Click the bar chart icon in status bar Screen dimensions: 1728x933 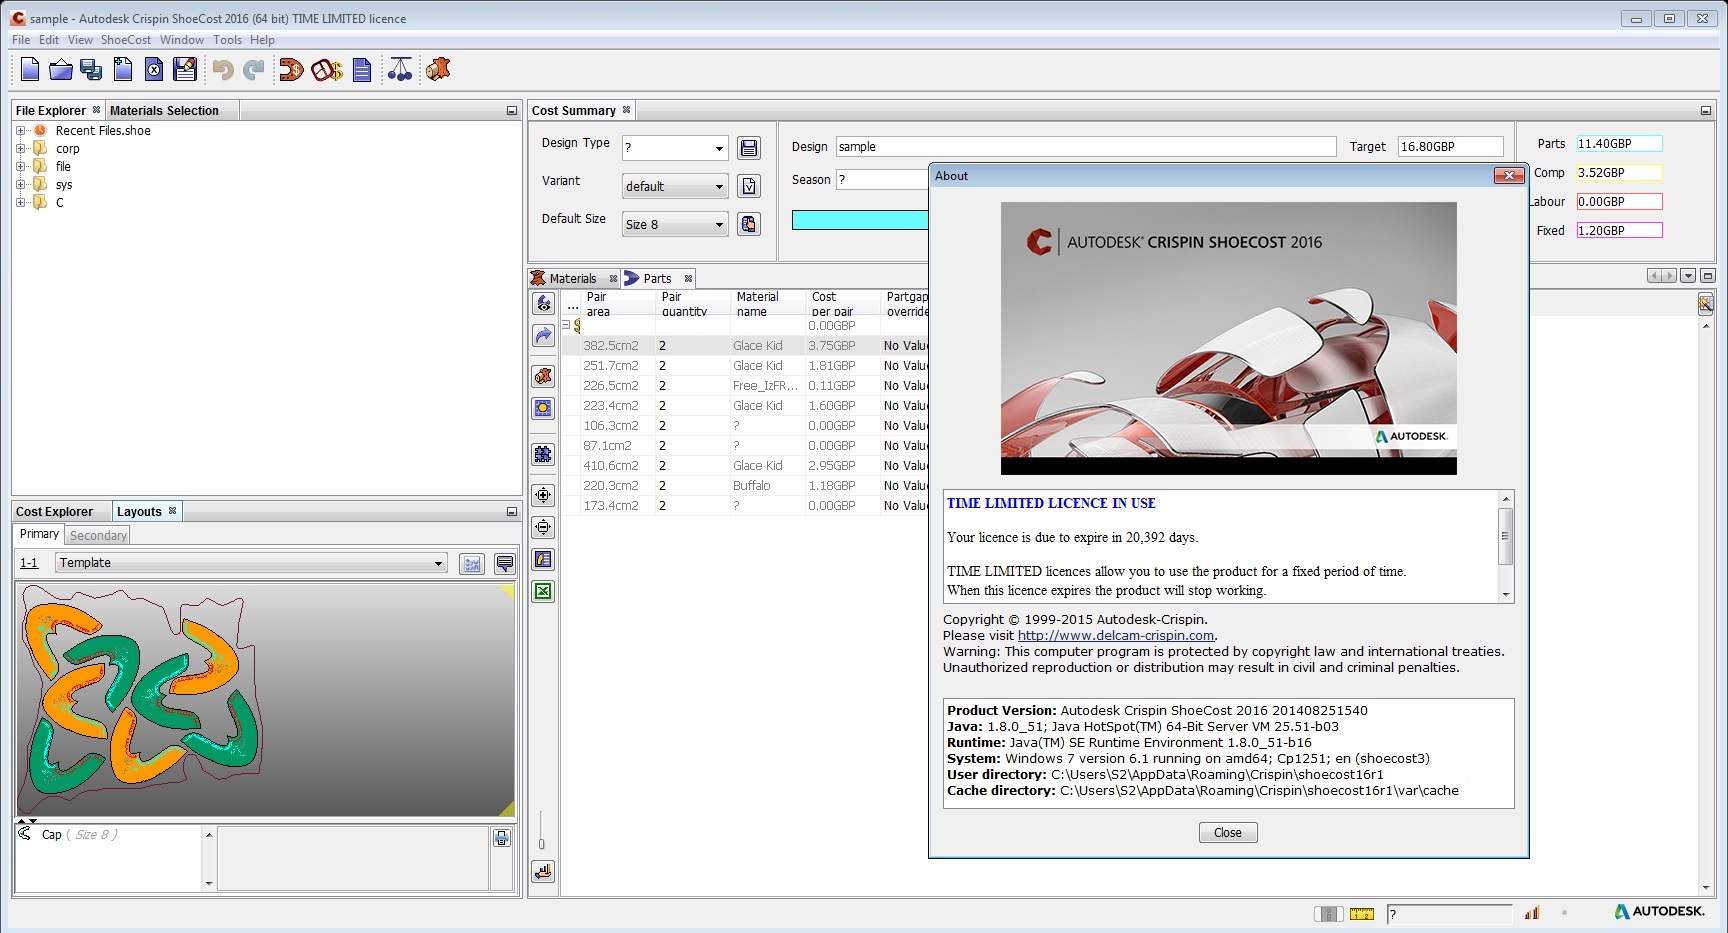pyautogui.click(x=1532, y=913)
